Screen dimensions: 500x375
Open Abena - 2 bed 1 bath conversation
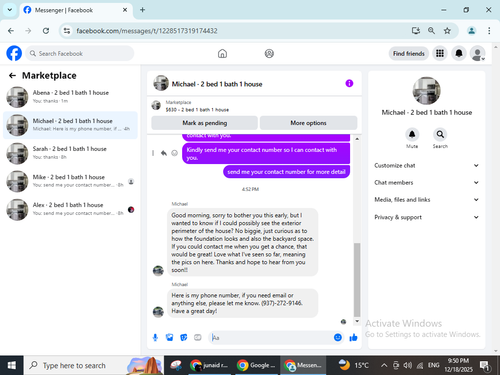point(70,97)
